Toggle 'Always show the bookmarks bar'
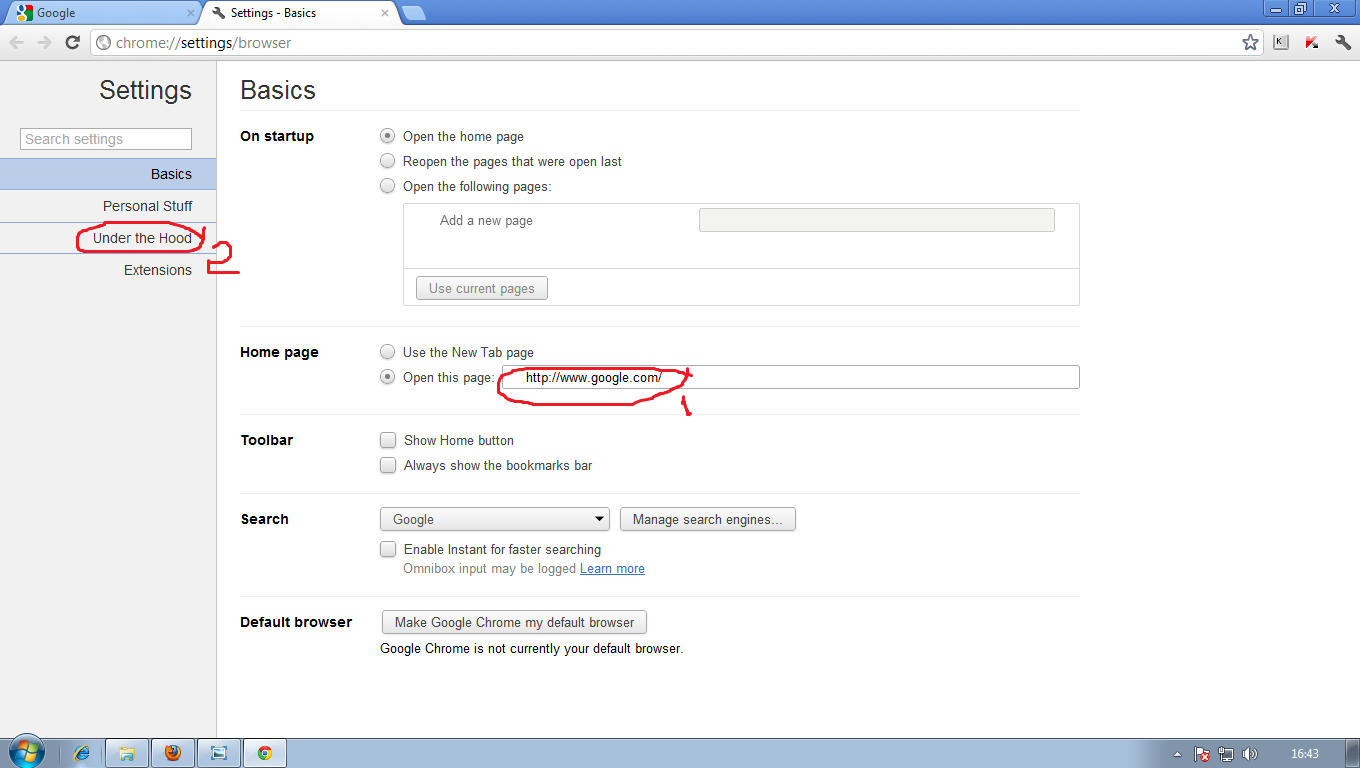 (388, 465)
